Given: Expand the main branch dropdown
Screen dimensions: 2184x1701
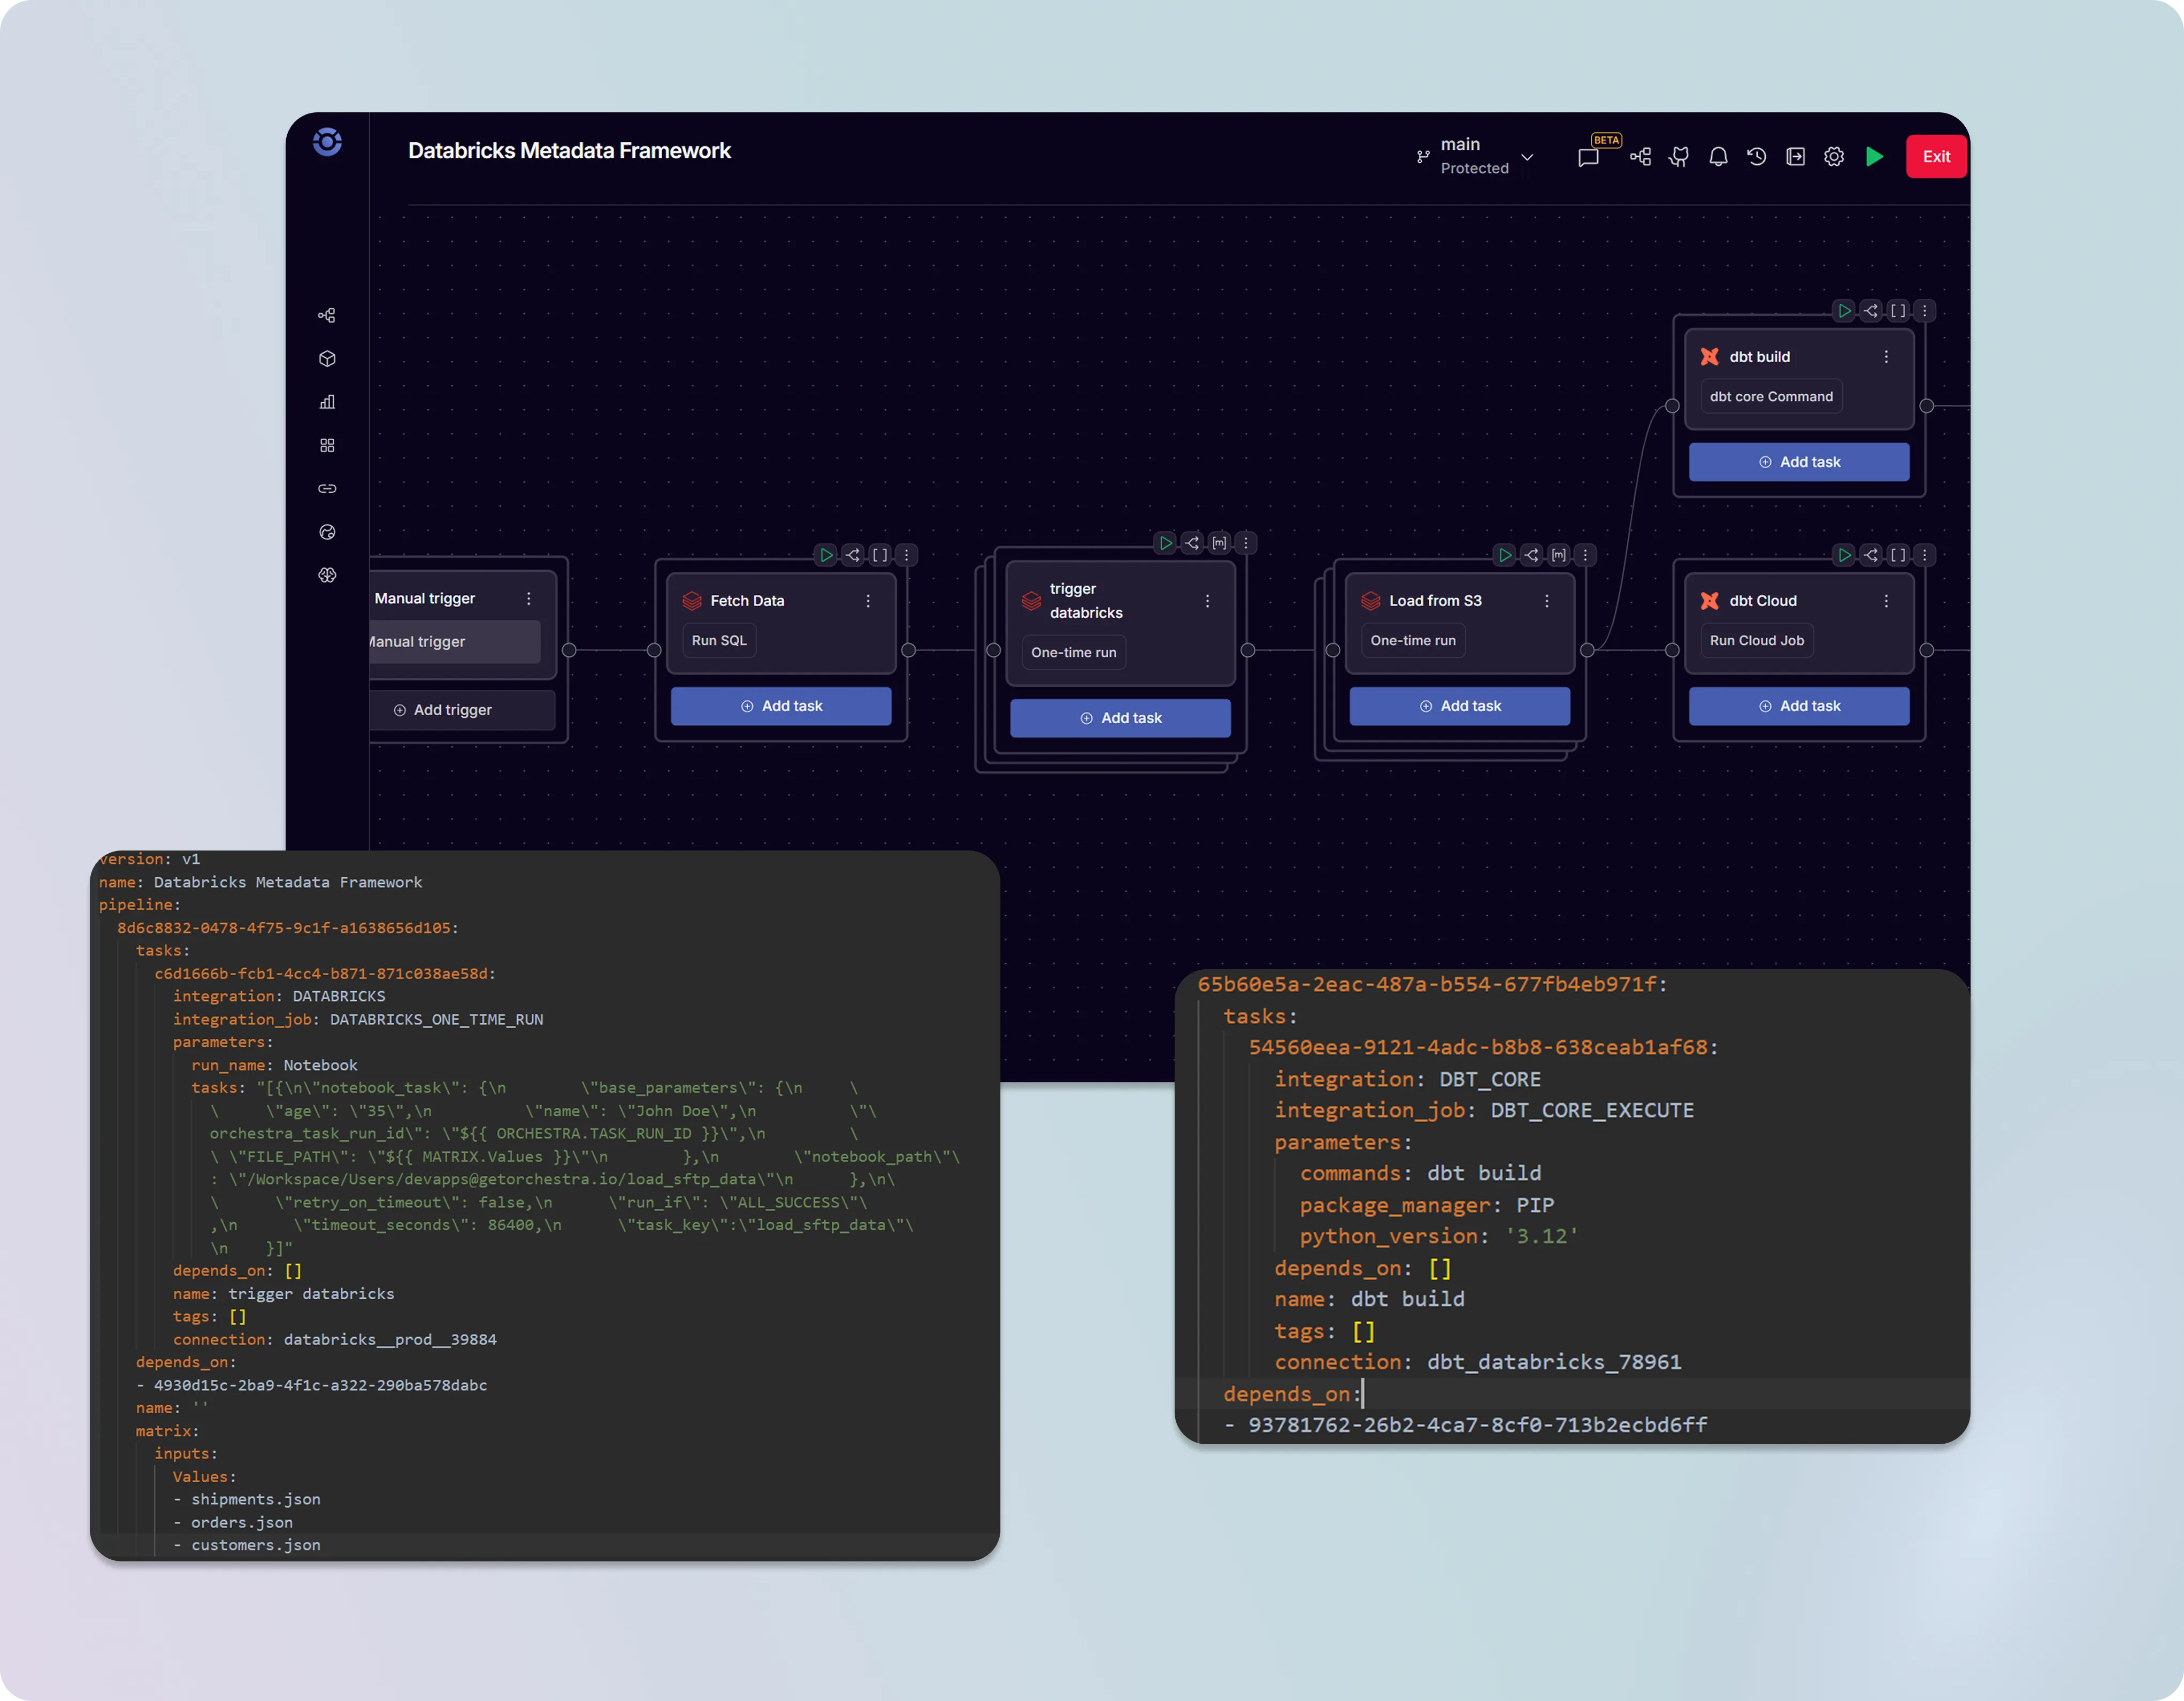Looking at the screenshot, I should [1527, 157].
